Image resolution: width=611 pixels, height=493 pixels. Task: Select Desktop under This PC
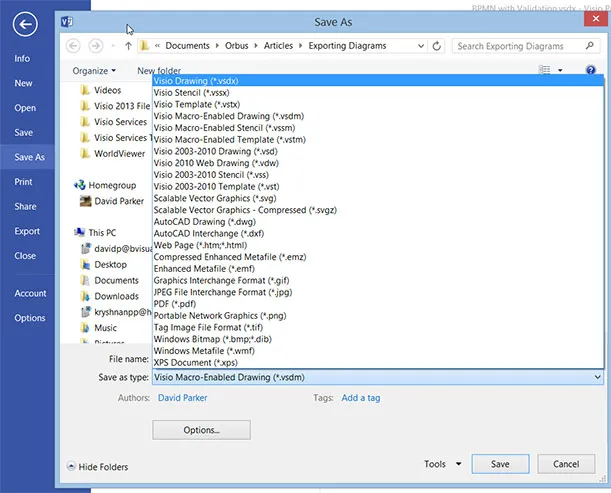(x=103, y=265)
